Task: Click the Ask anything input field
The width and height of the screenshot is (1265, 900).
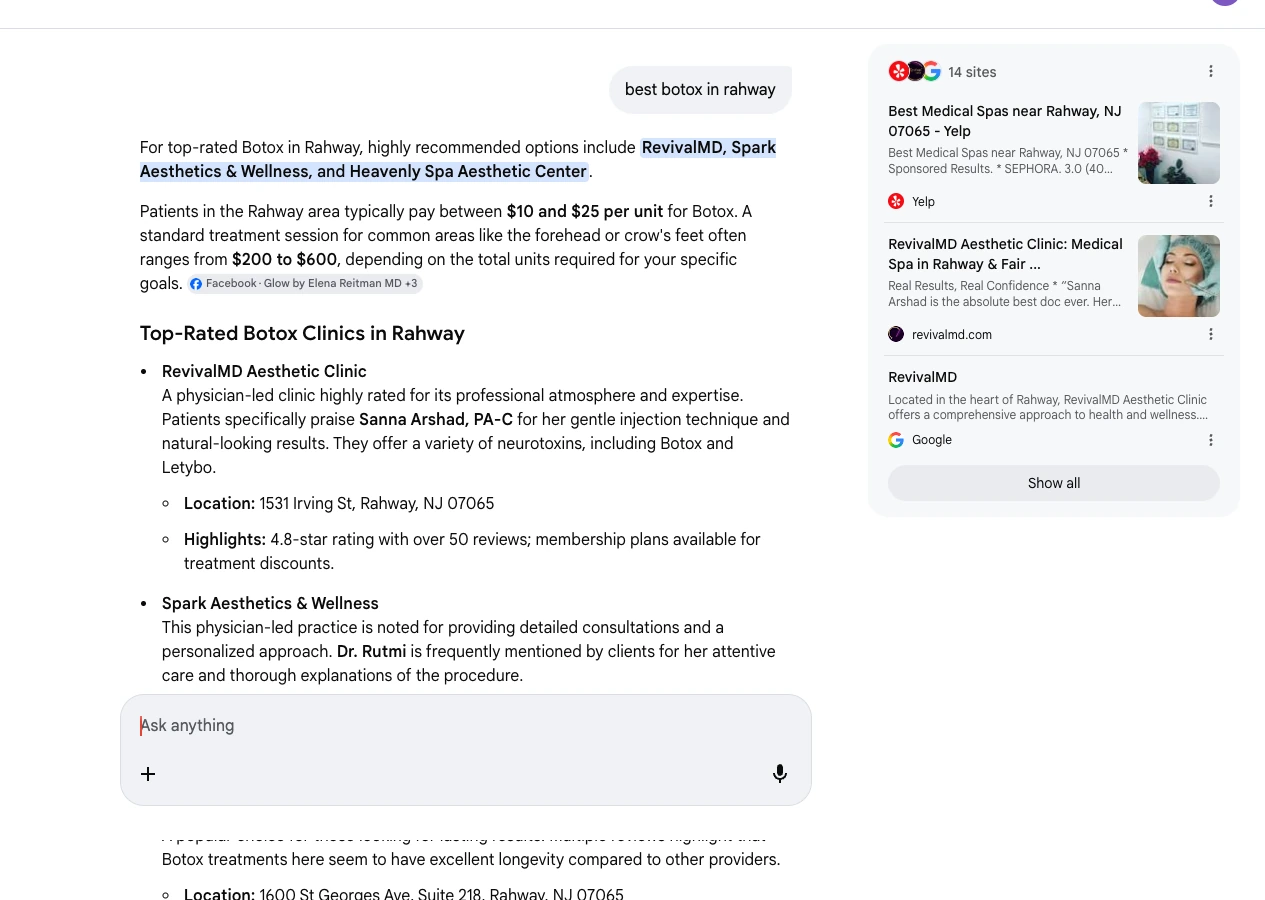Action: [465, 725]
